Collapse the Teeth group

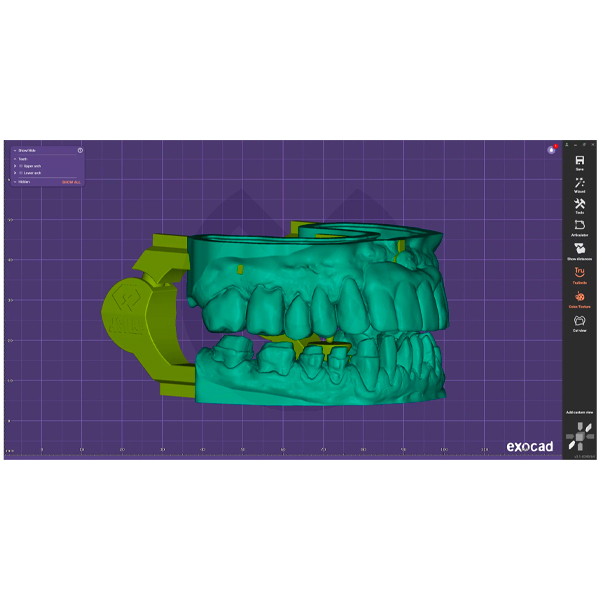[x=14, y=158]
